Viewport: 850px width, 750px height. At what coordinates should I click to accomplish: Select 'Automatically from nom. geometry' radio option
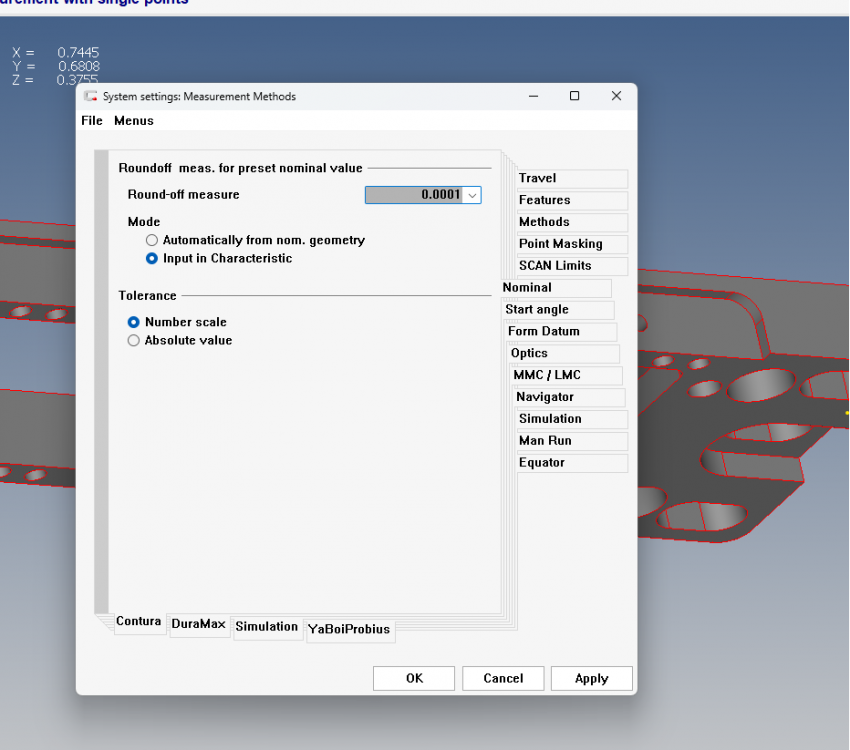[152, 240]
